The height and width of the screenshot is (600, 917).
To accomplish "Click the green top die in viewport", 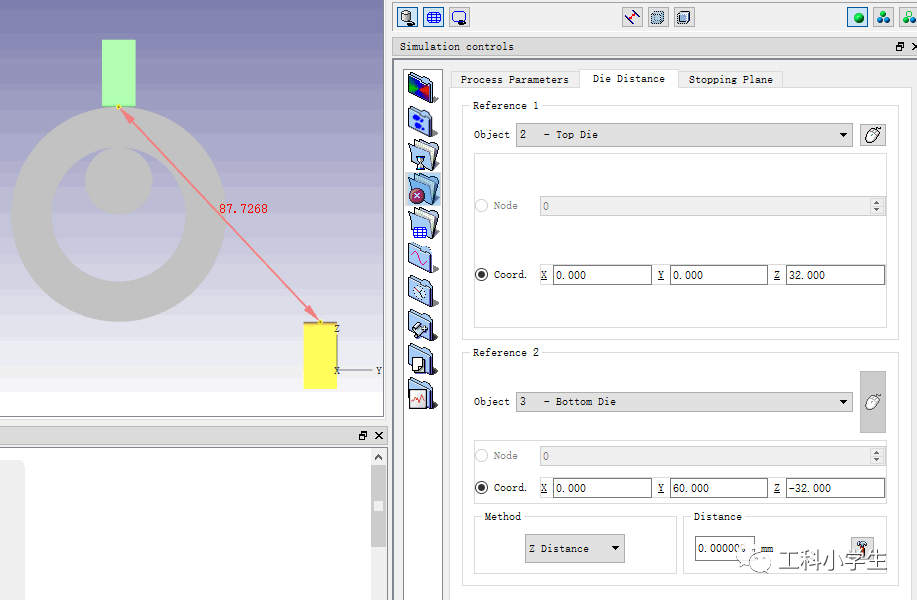I will click(x=119, y=73).
